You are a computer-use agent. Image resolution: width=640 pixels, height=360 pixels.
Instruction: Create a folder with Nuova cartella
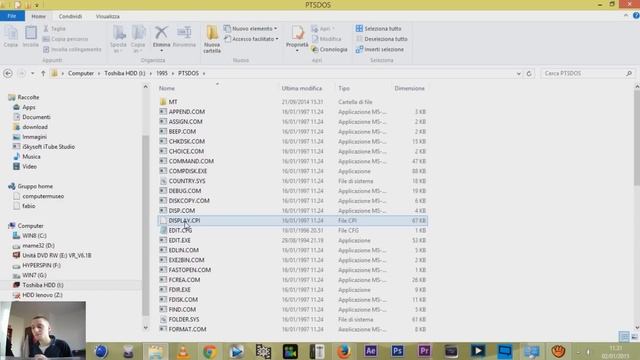(x=212, y=39)
